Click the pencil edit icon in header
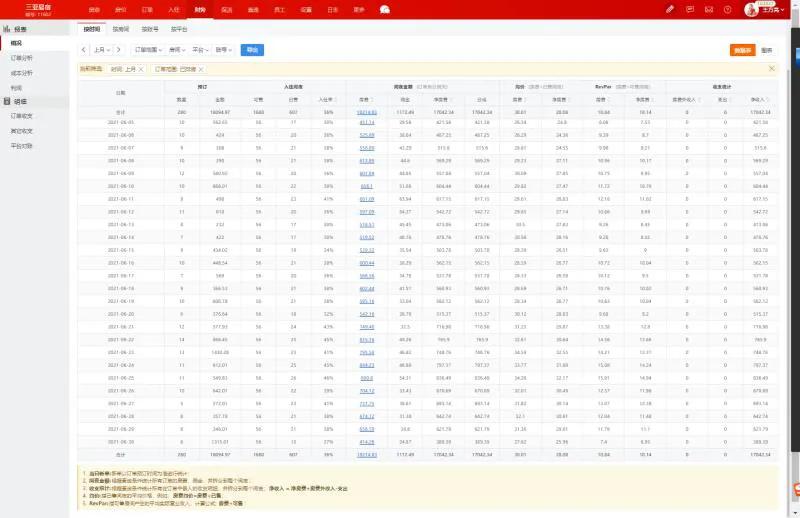 coord(670,9)
